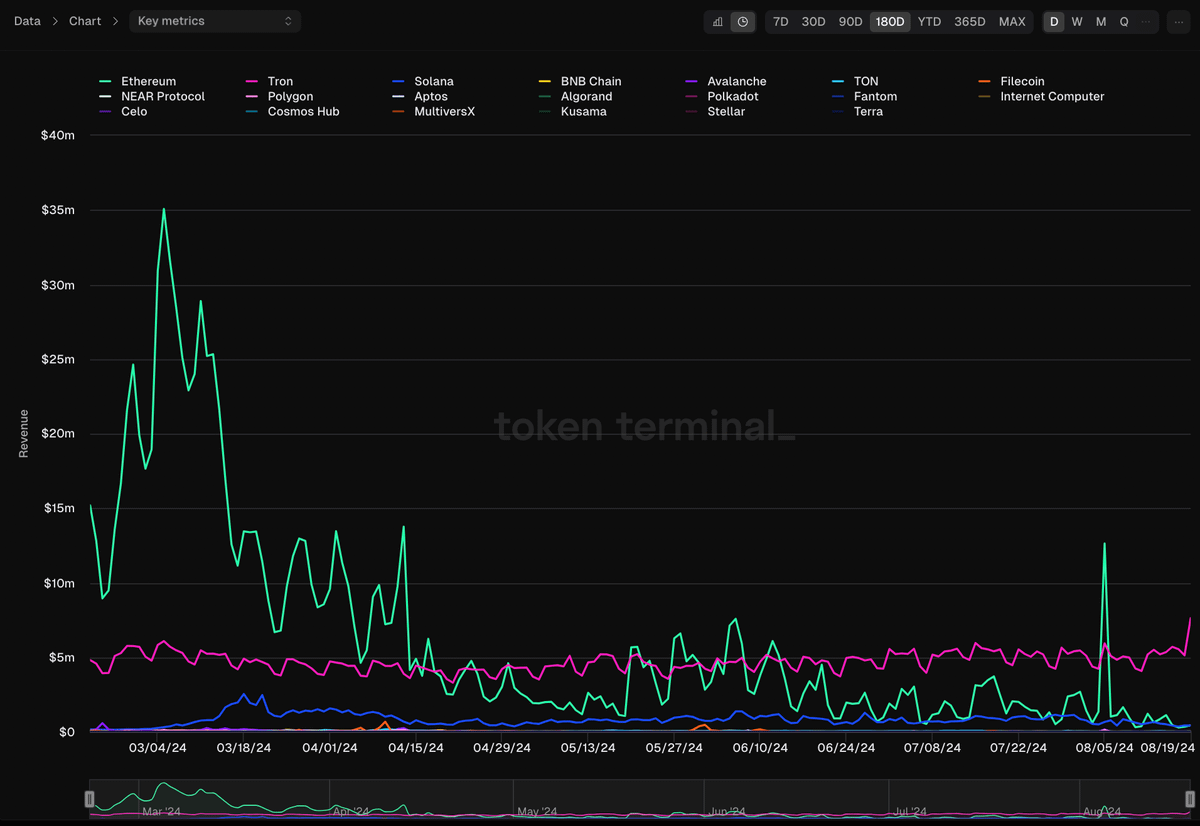
Task: Open more granularity options after Q
Action: tap(1146, 21)
